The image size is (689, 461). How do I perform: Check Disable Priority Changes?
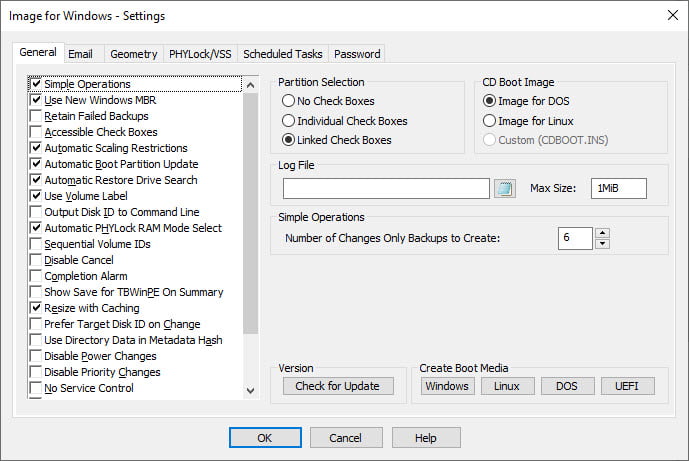pyautogui.click(x=36, y=372)
